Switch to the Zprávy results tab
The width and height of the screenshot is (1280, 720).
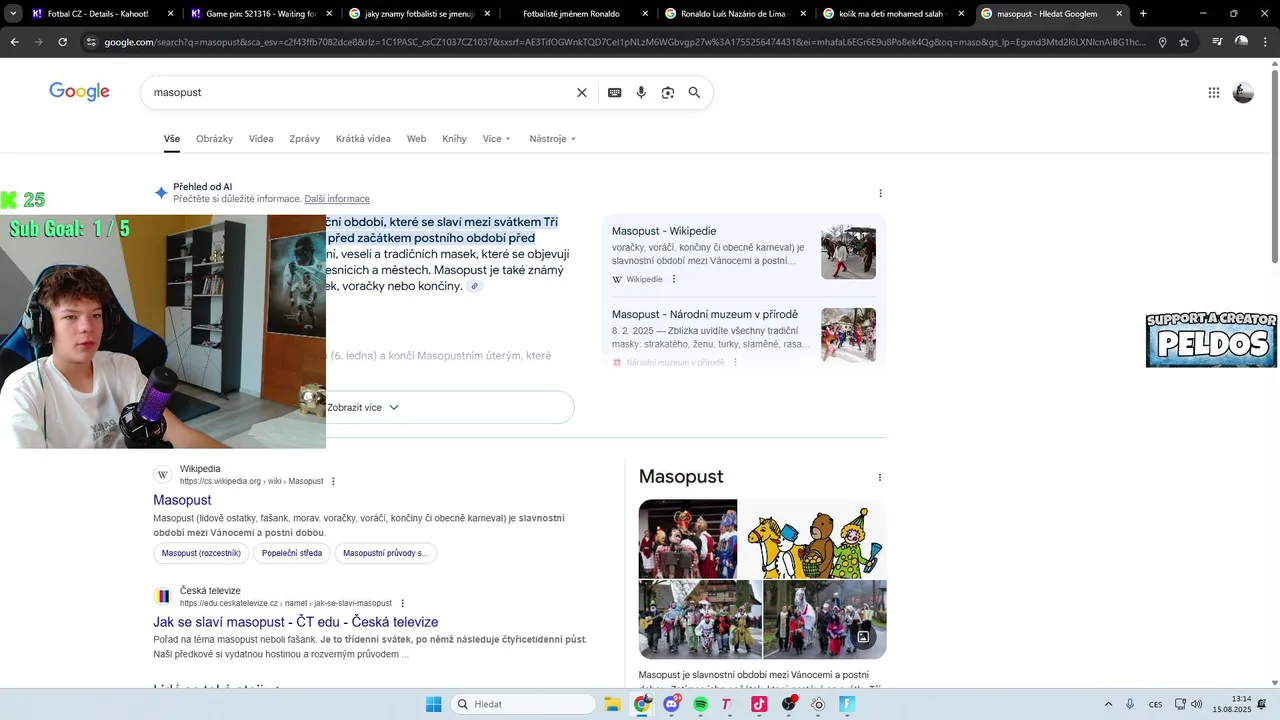tap(305, 139)
